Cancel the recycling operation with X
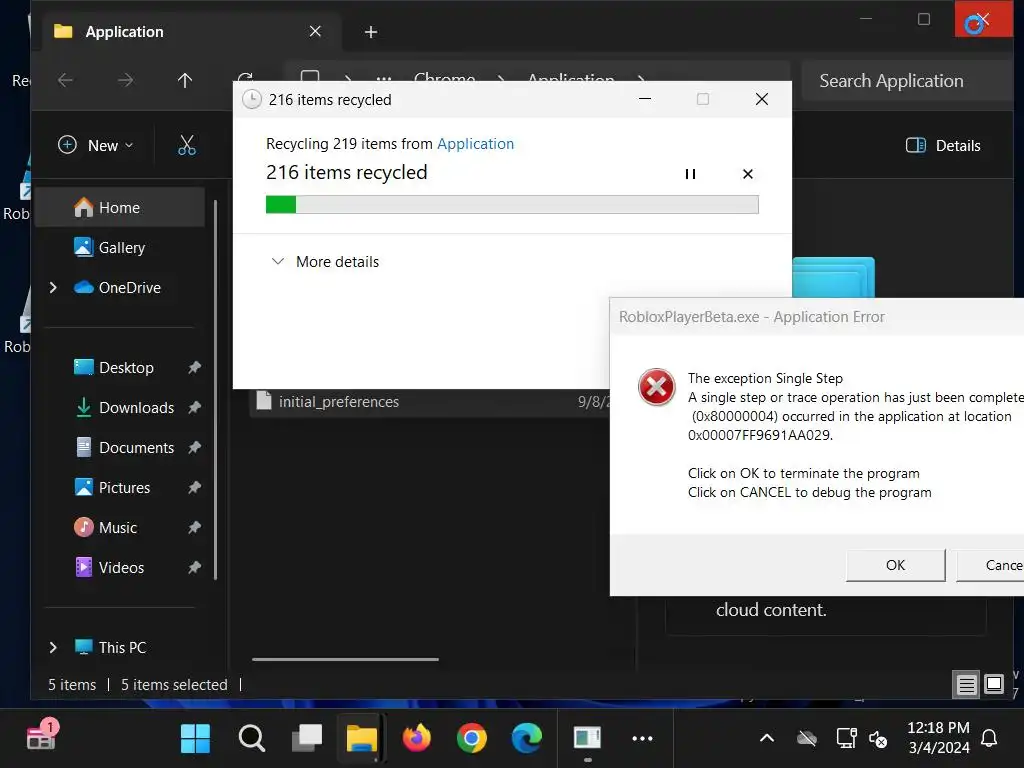 click(748, 174)
